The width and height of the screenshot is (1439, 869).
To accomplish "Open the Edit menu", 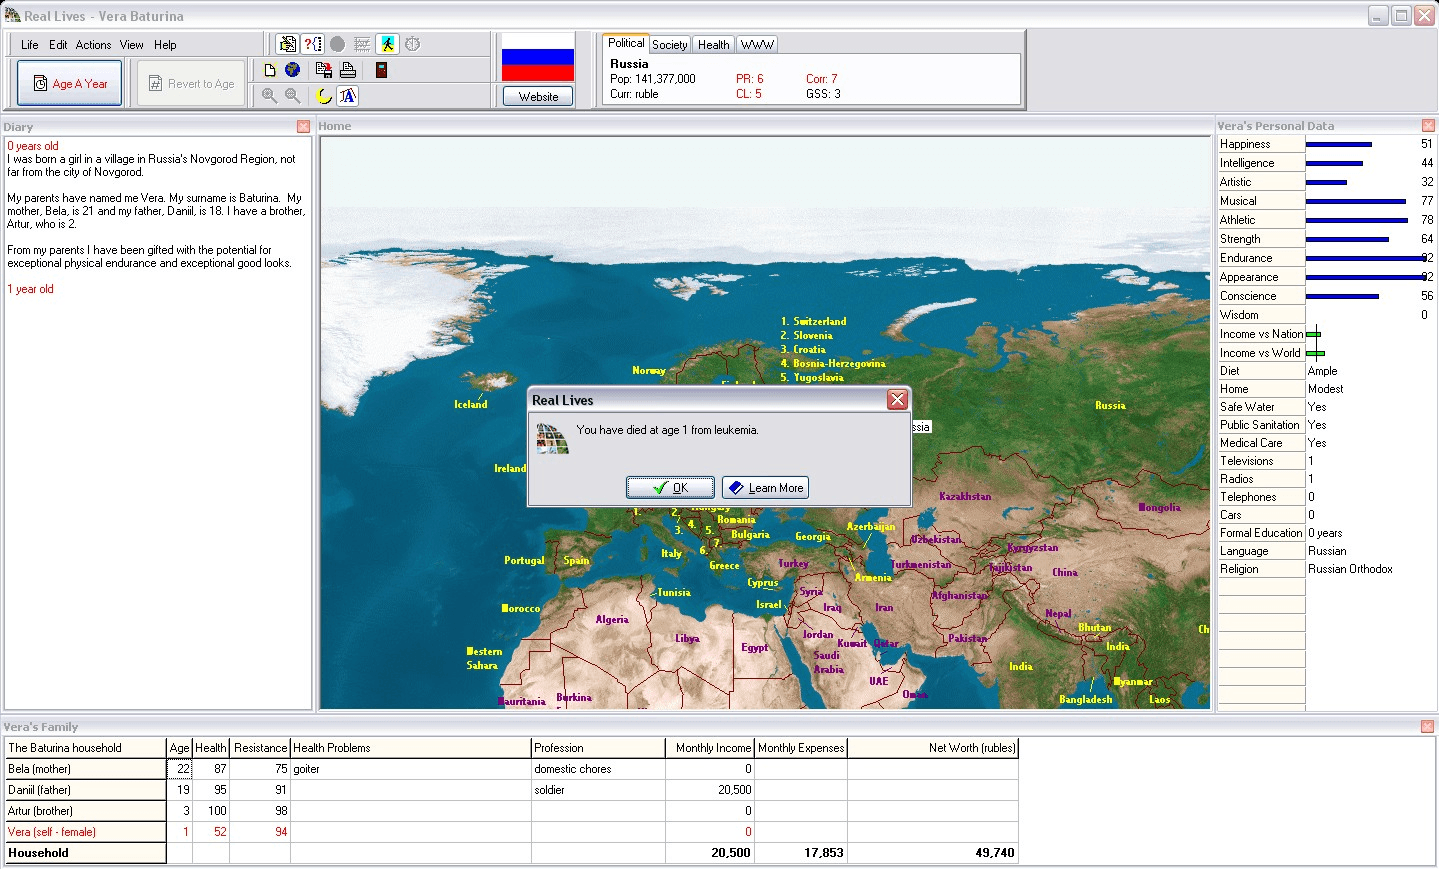I will tap(58, 45).
